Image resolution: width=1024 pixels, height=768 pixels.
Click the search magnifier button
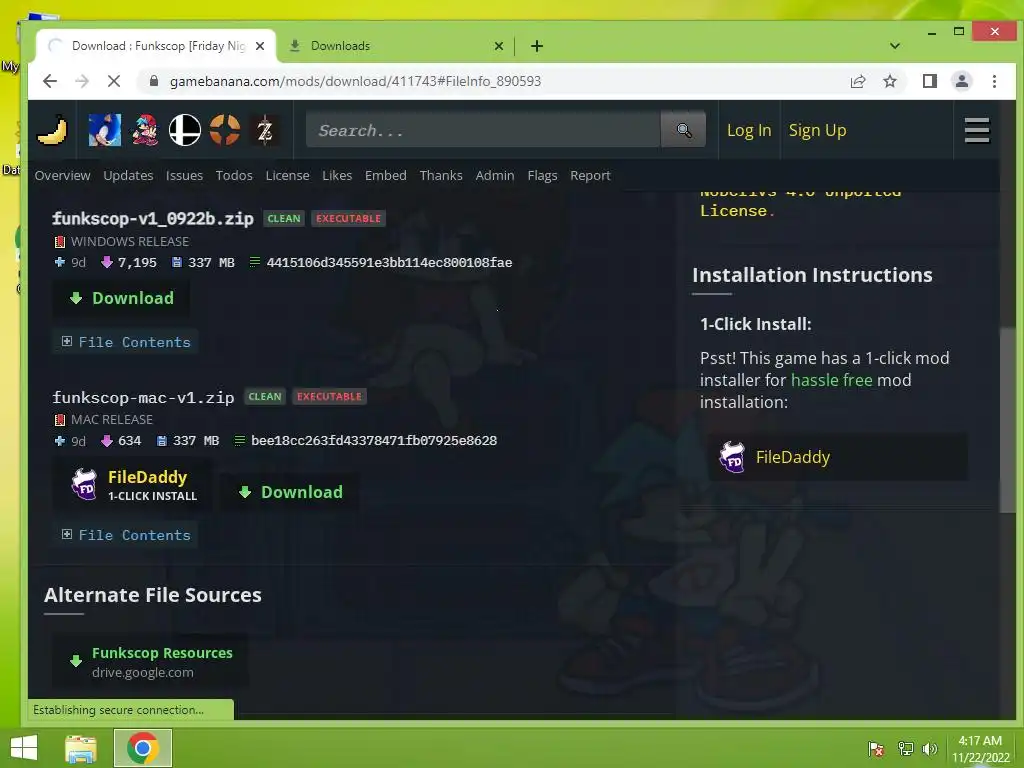pyautogui.click(x=683, y=130)
